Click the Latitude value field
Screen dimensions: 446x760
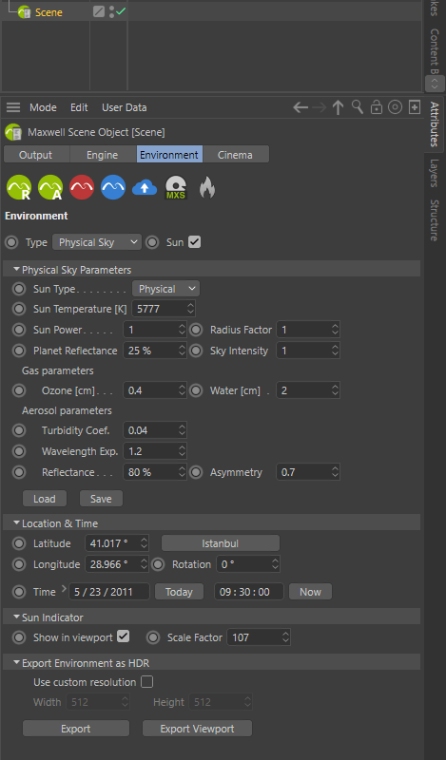(117, 543)
